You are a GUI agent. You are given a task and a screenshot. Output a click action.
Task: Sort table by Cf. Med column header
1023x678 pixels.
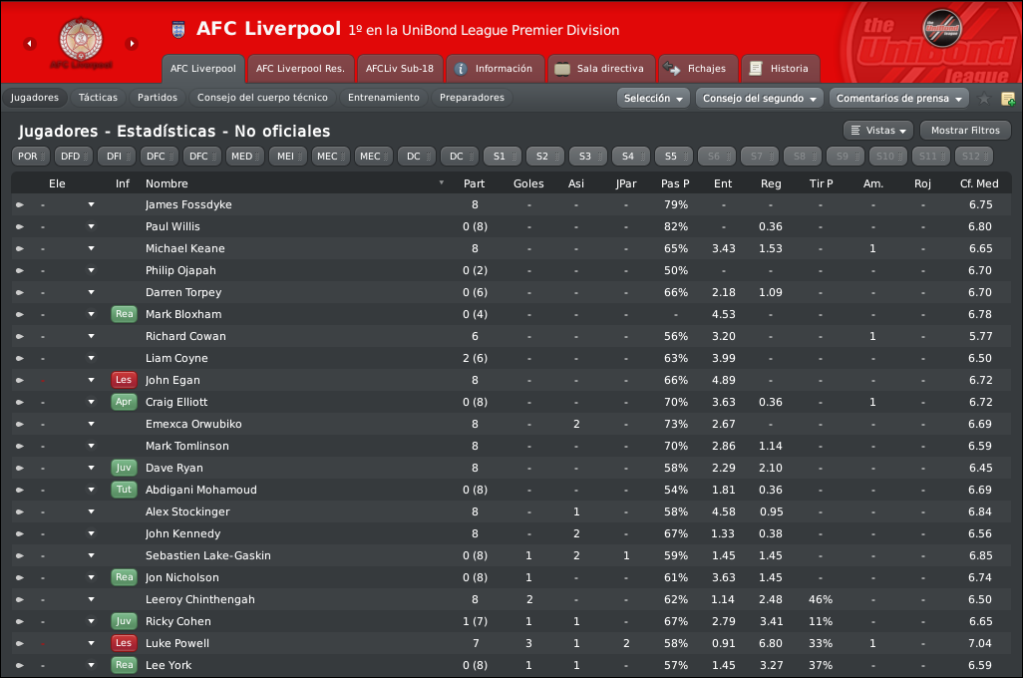(x=979, y=184)
